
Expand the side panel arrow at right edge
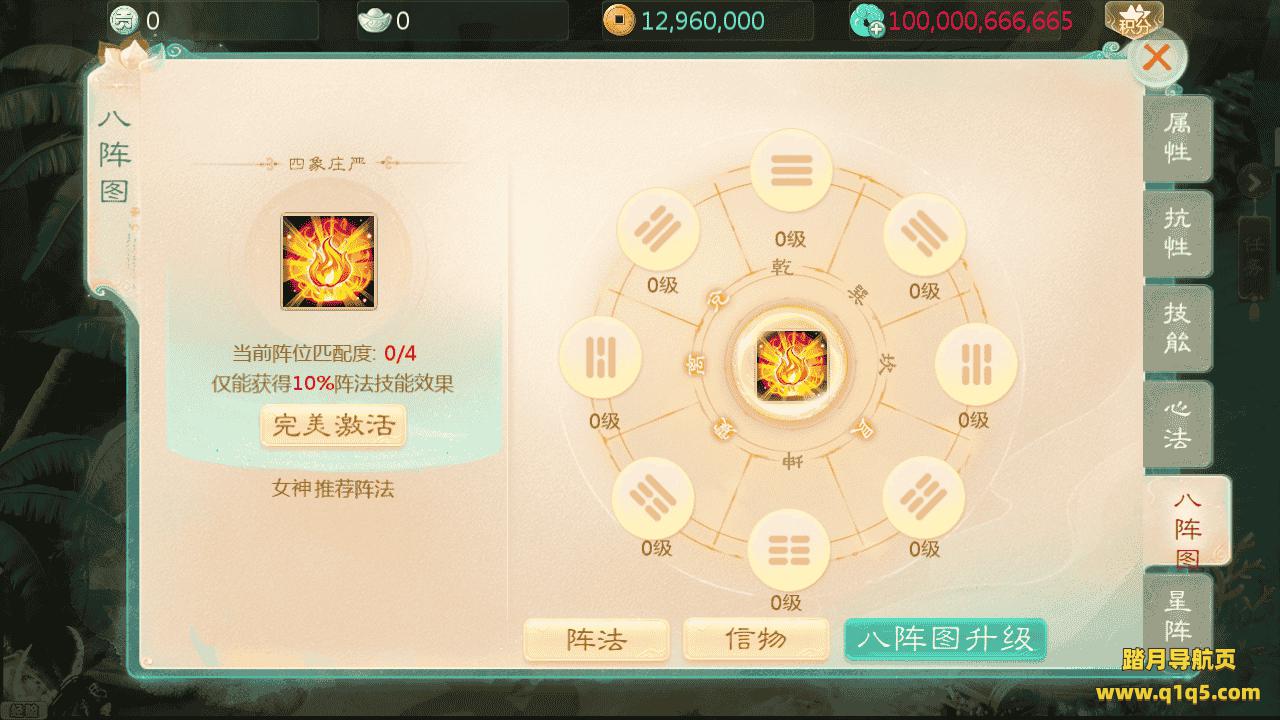[1254, 182]
